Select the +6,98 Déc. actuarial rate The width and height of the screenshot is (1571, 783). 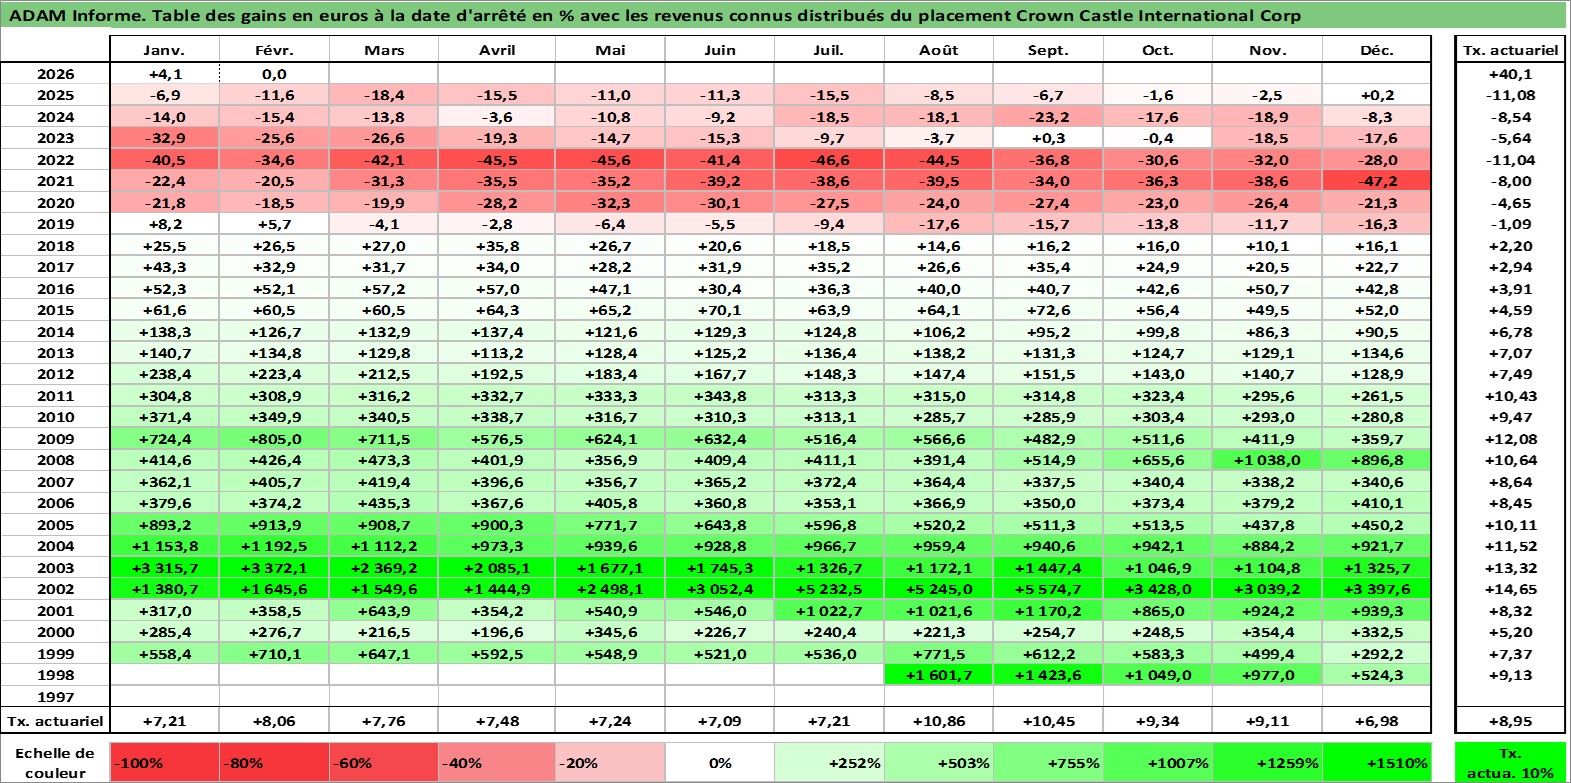1377,721
